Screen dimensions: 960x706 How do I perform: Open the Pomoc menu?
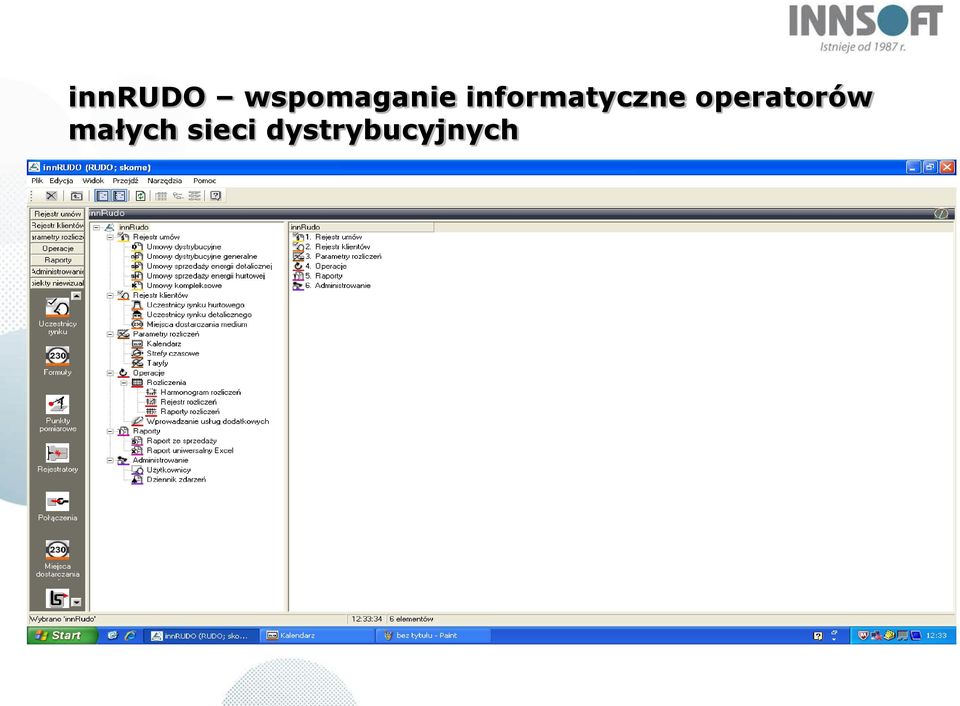(204, 181)
